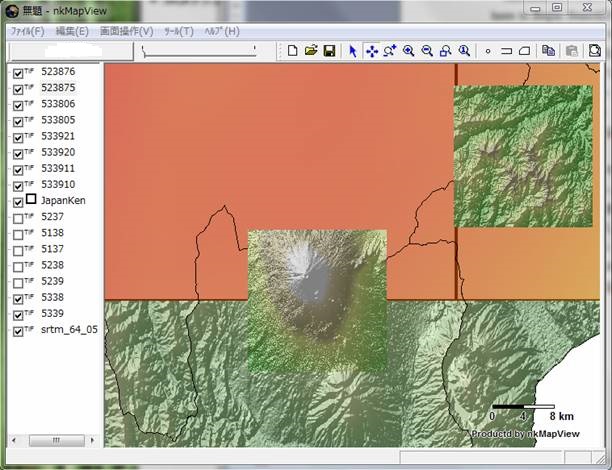612x470 pixels.
Task: Hide the srtm_64_05 layer via checkbox
Action: [x=18, y=330]
